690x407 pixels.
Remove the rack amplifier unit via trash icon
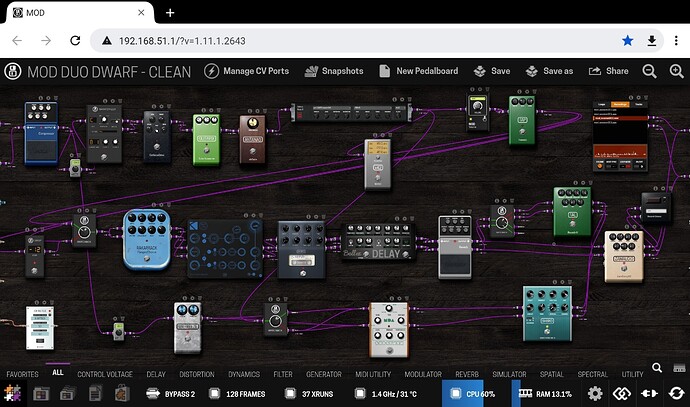(409, 99)
